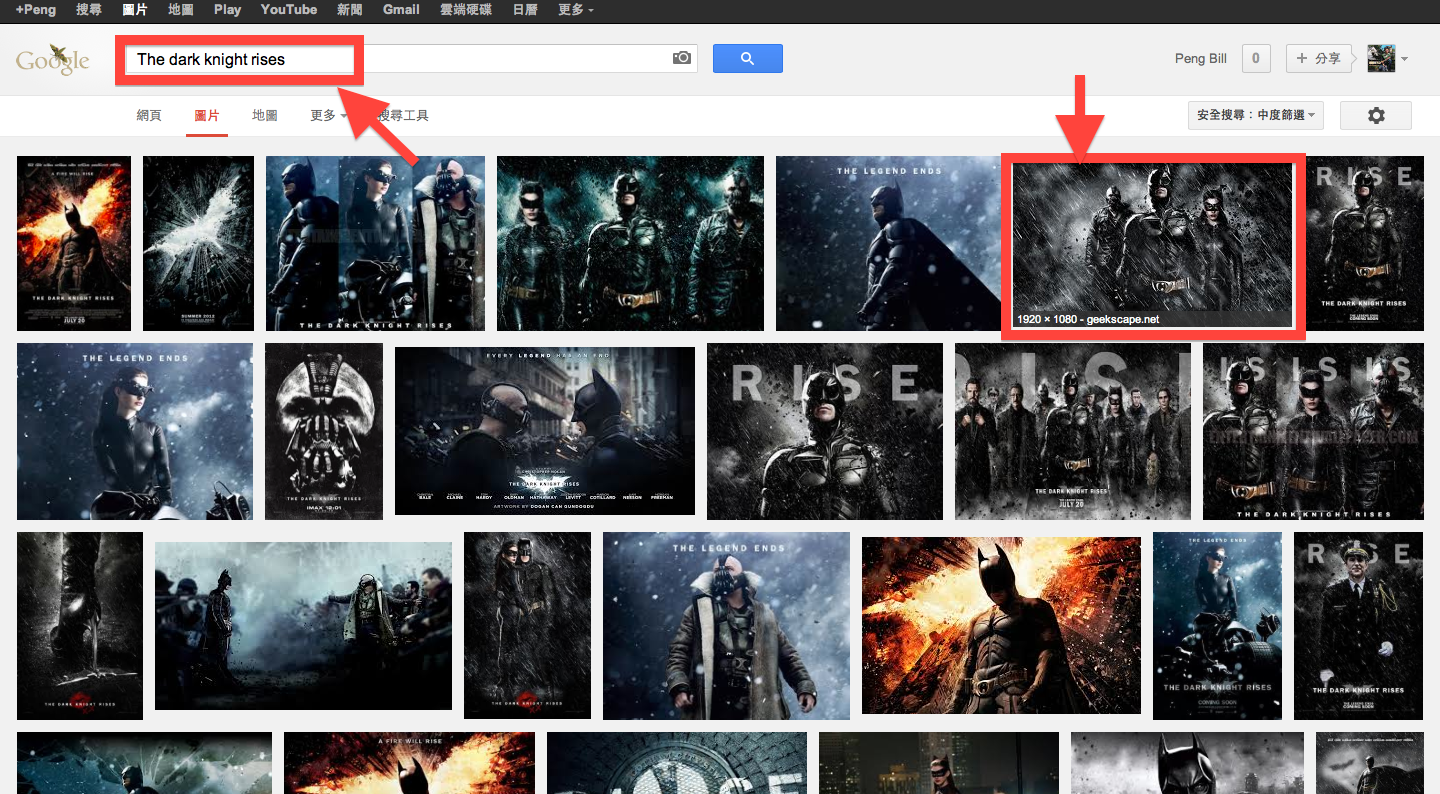1440x794 pixels.
Task: Open the full cast lineup poster thumbnail
Action: pyautogui.click(x=1073, y=431)
